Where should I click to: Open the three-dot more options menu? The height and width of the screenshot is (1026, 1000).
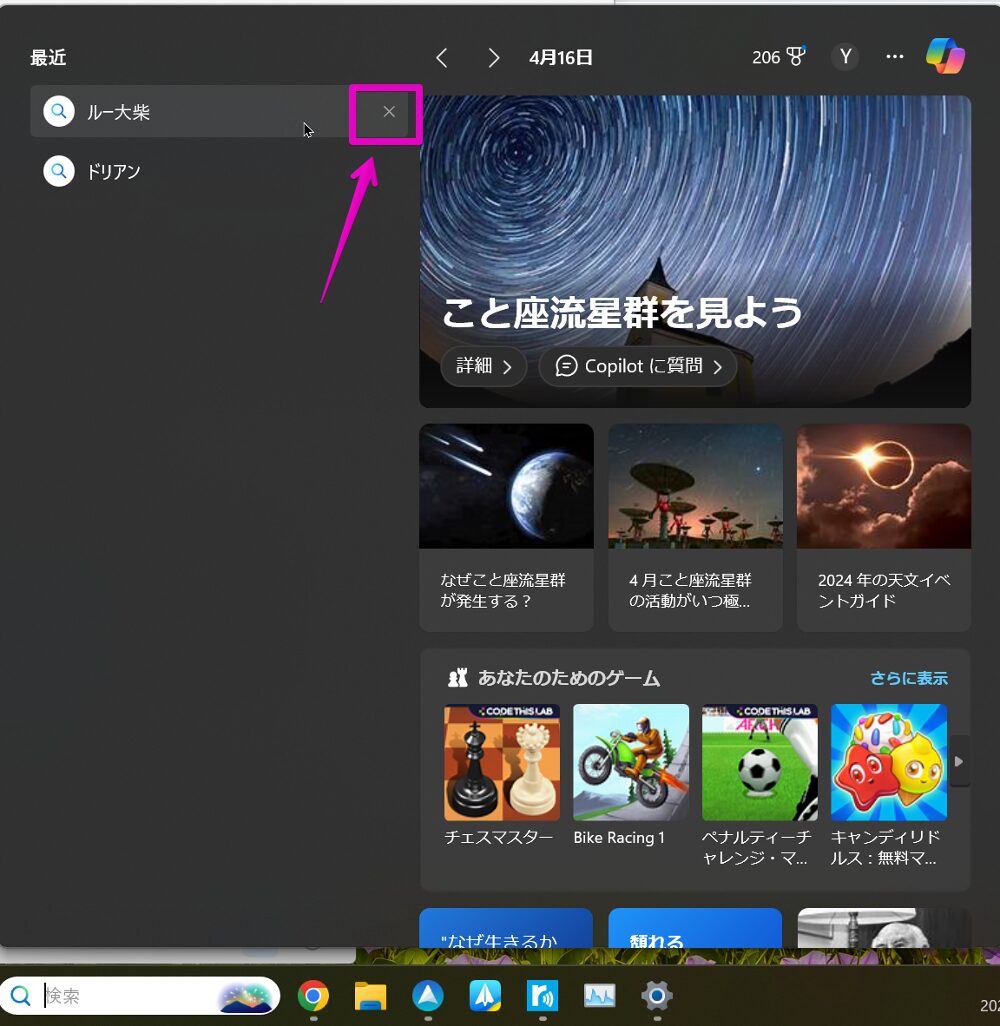894,57
